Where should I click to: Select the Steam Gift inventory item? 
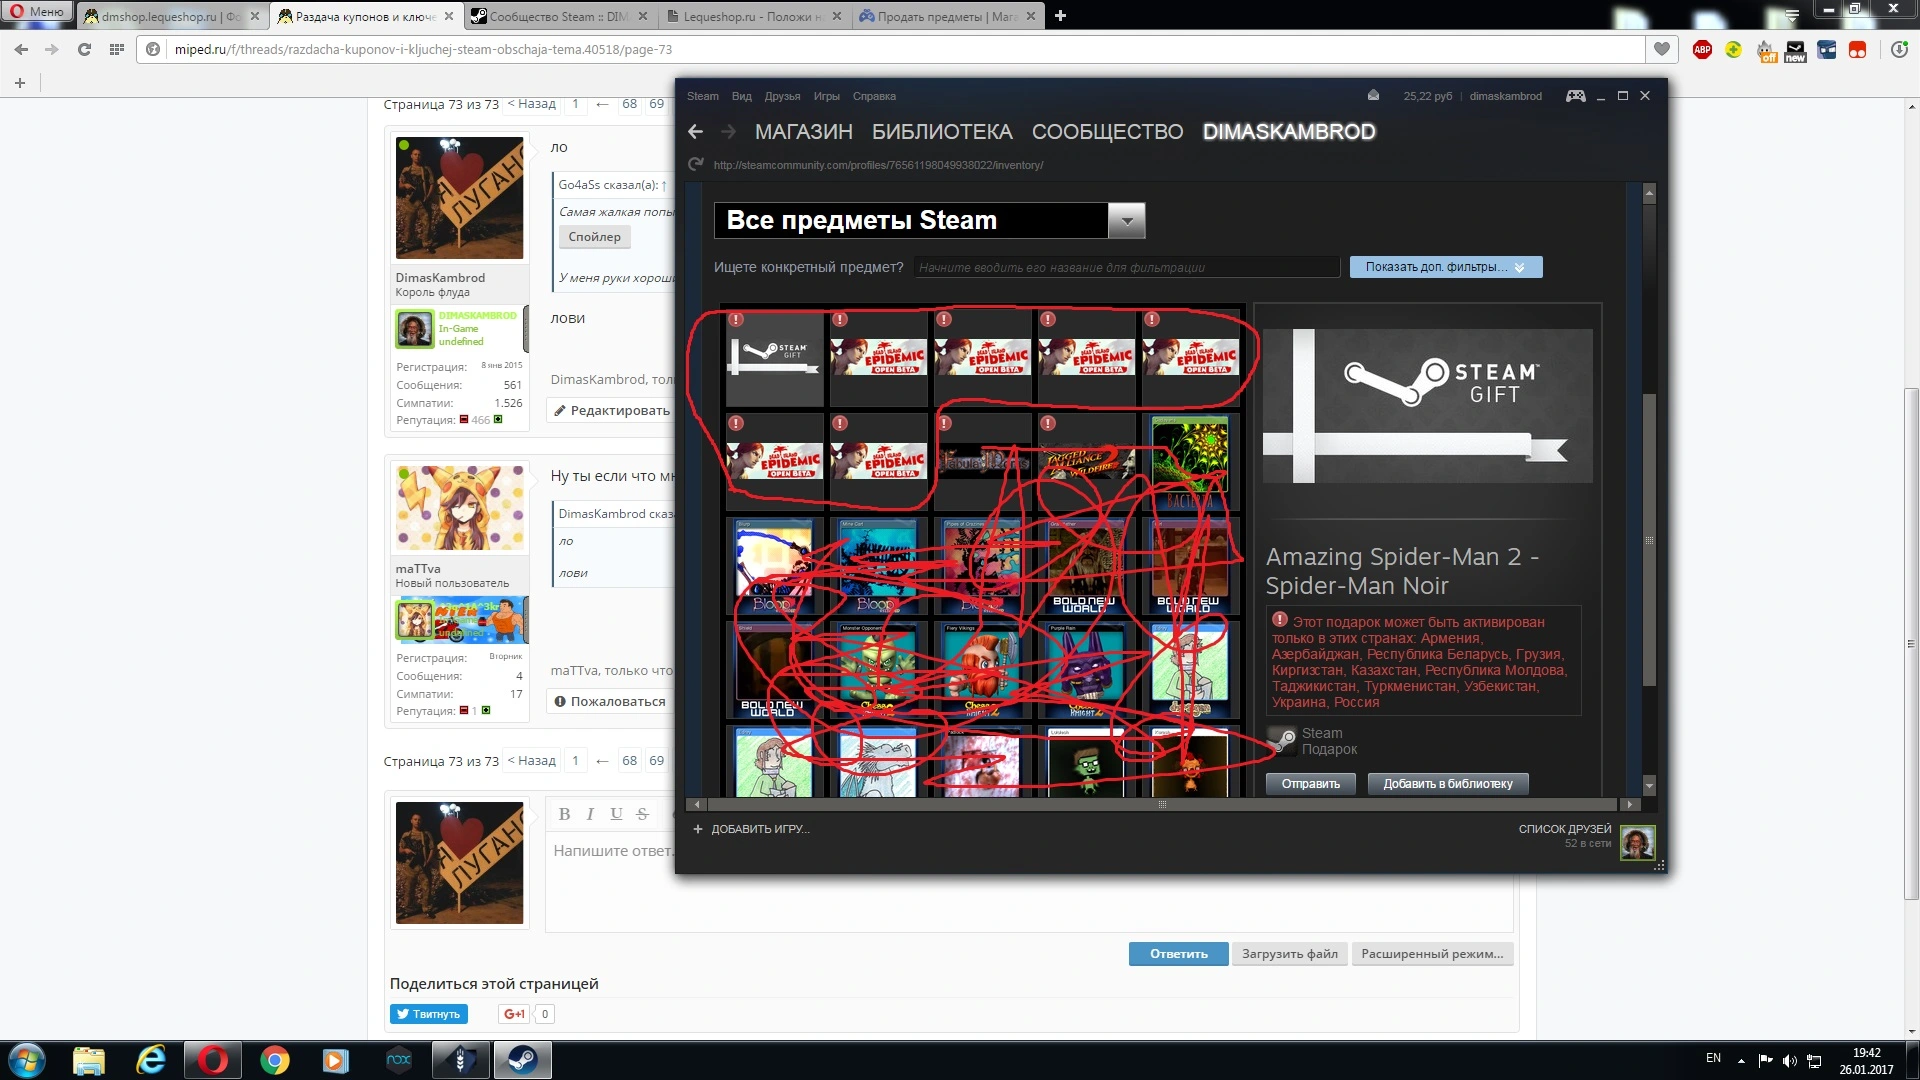tap(773, 356)
